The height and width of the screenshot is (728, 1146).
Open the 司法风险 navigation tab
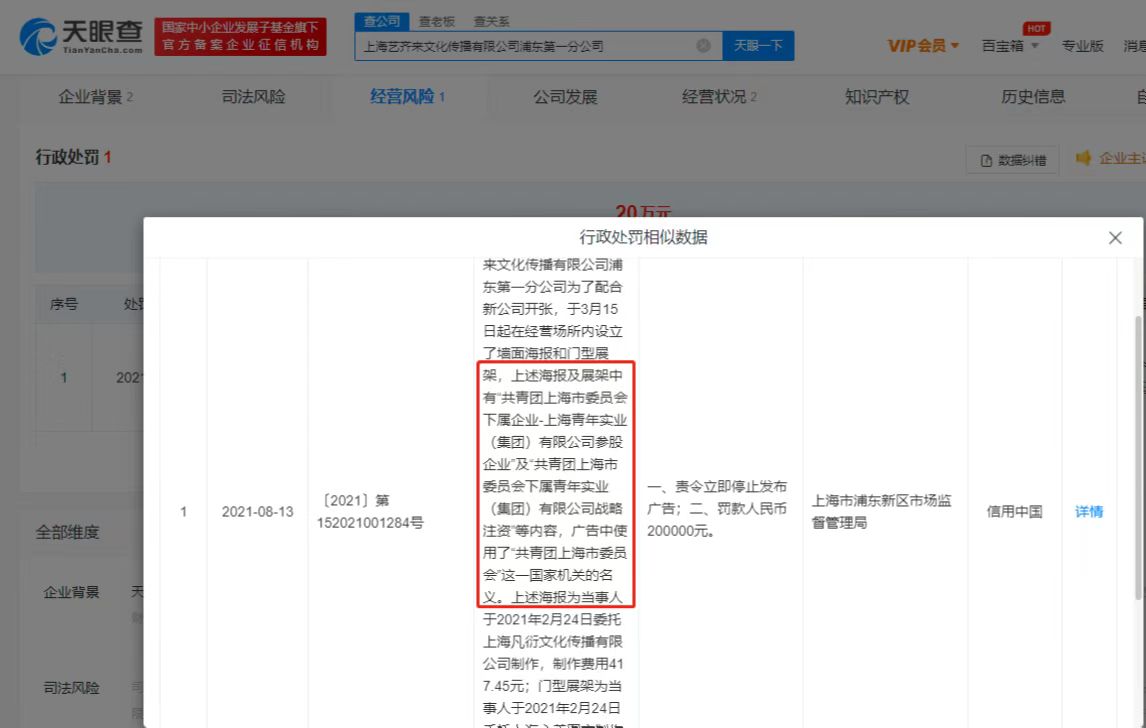click(253, 97)
